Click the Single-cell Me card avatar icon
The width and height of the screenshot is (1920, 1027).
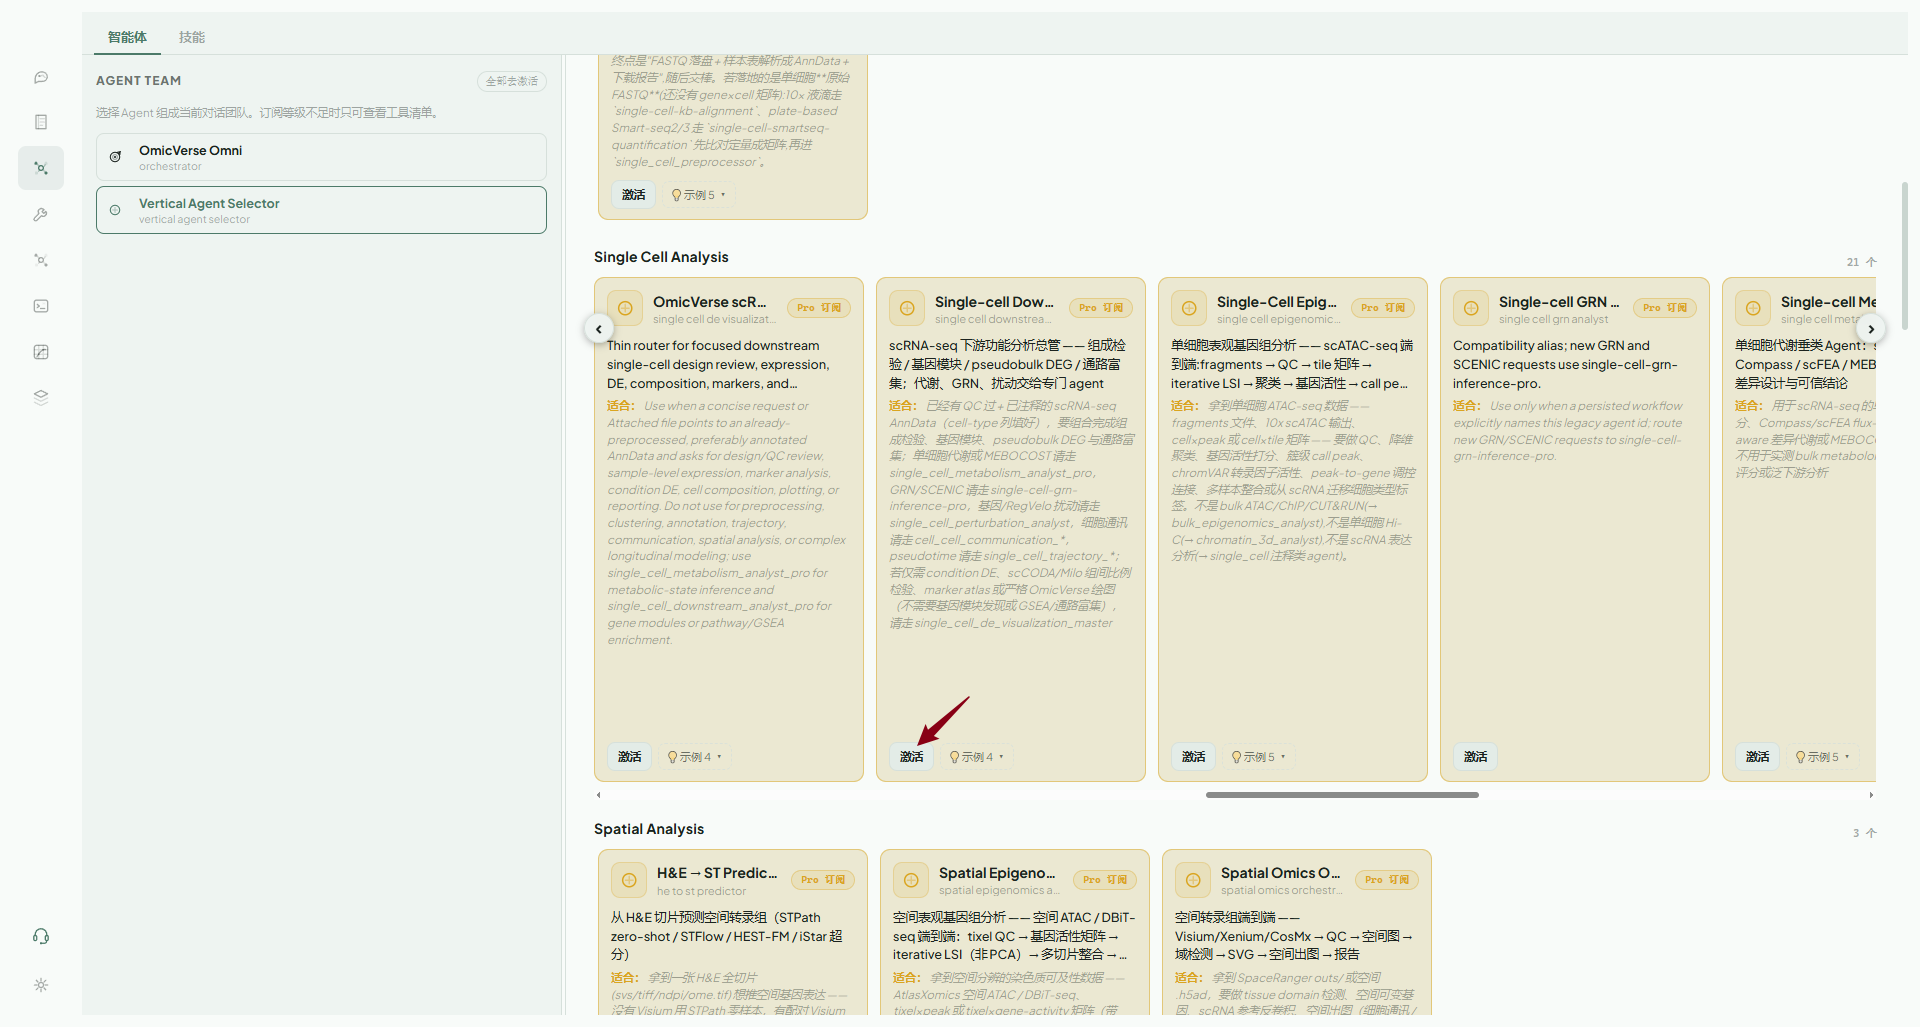point(1753,308)
